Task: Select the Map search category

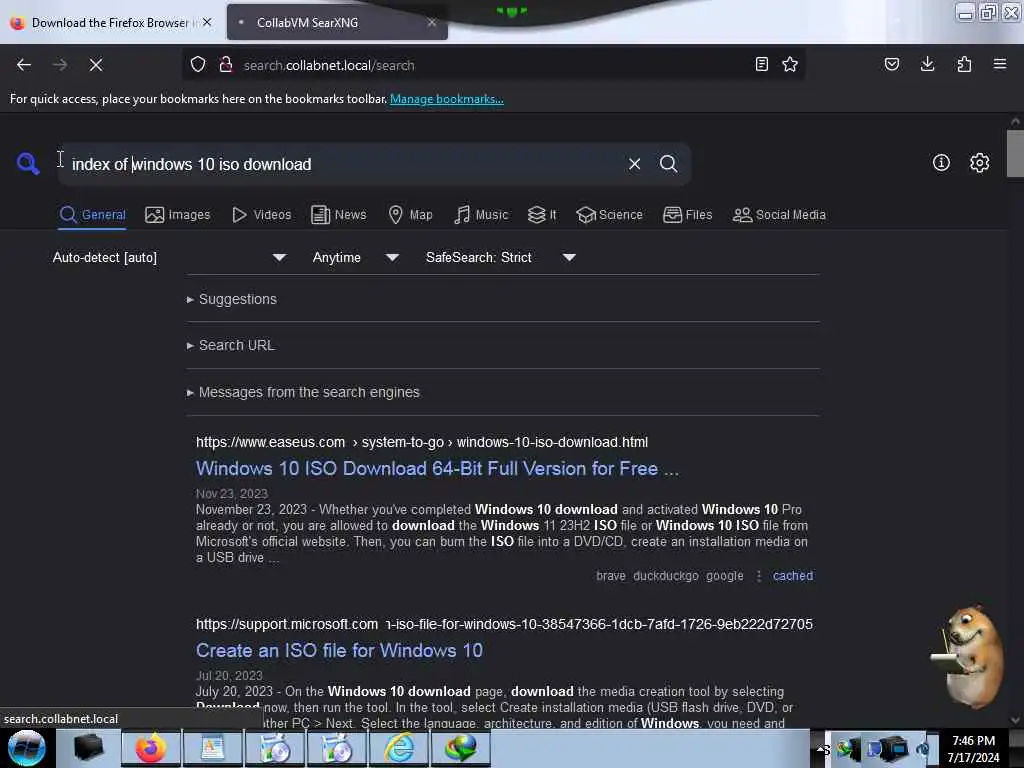Action: coord(410,215)
